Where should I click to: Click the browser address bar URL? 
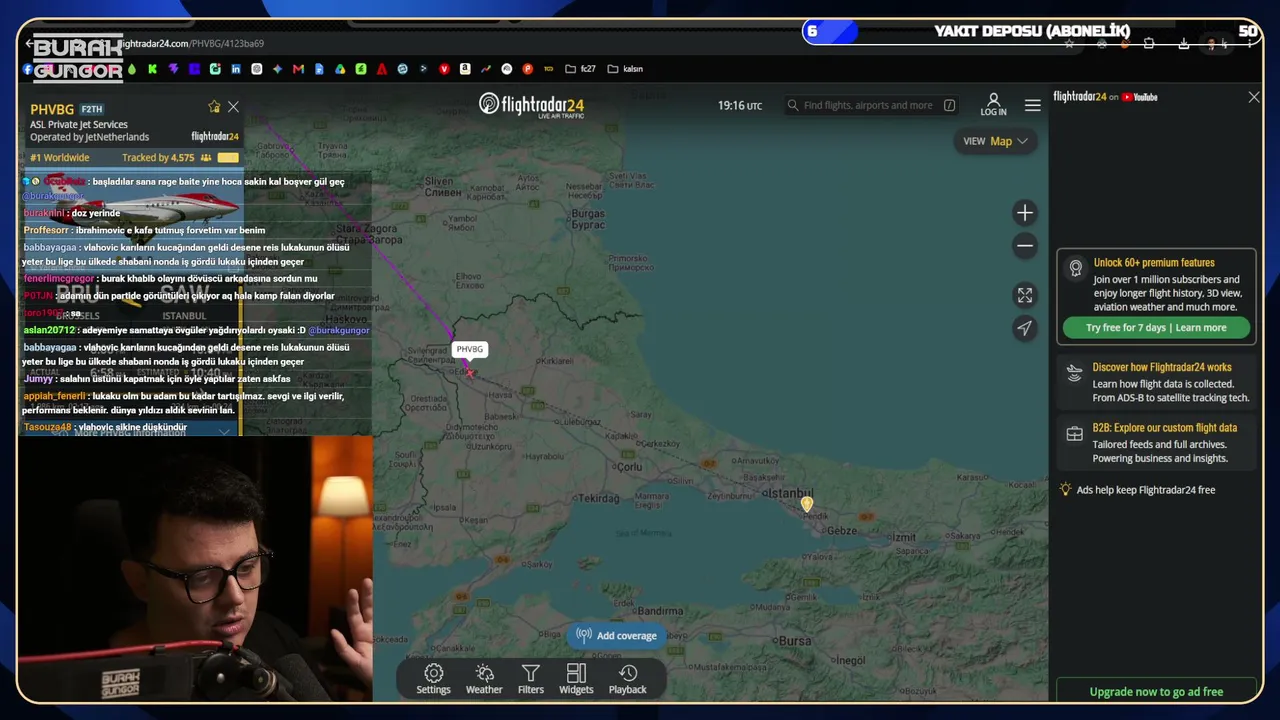coord(190,44)
